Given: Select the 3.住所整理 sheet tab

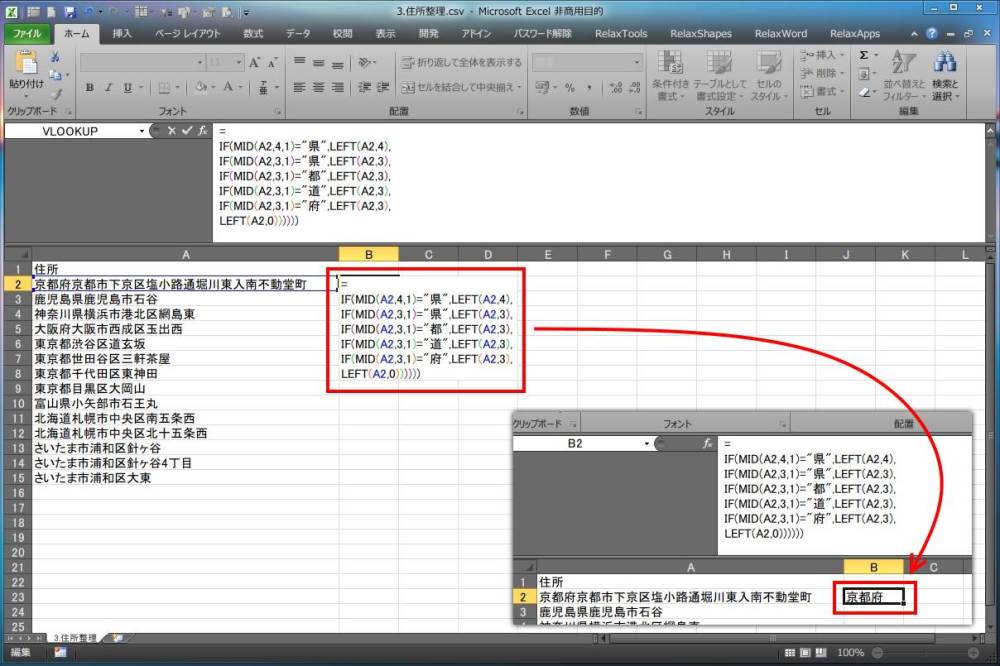Looking at the screenshot, I should point(75,638).
